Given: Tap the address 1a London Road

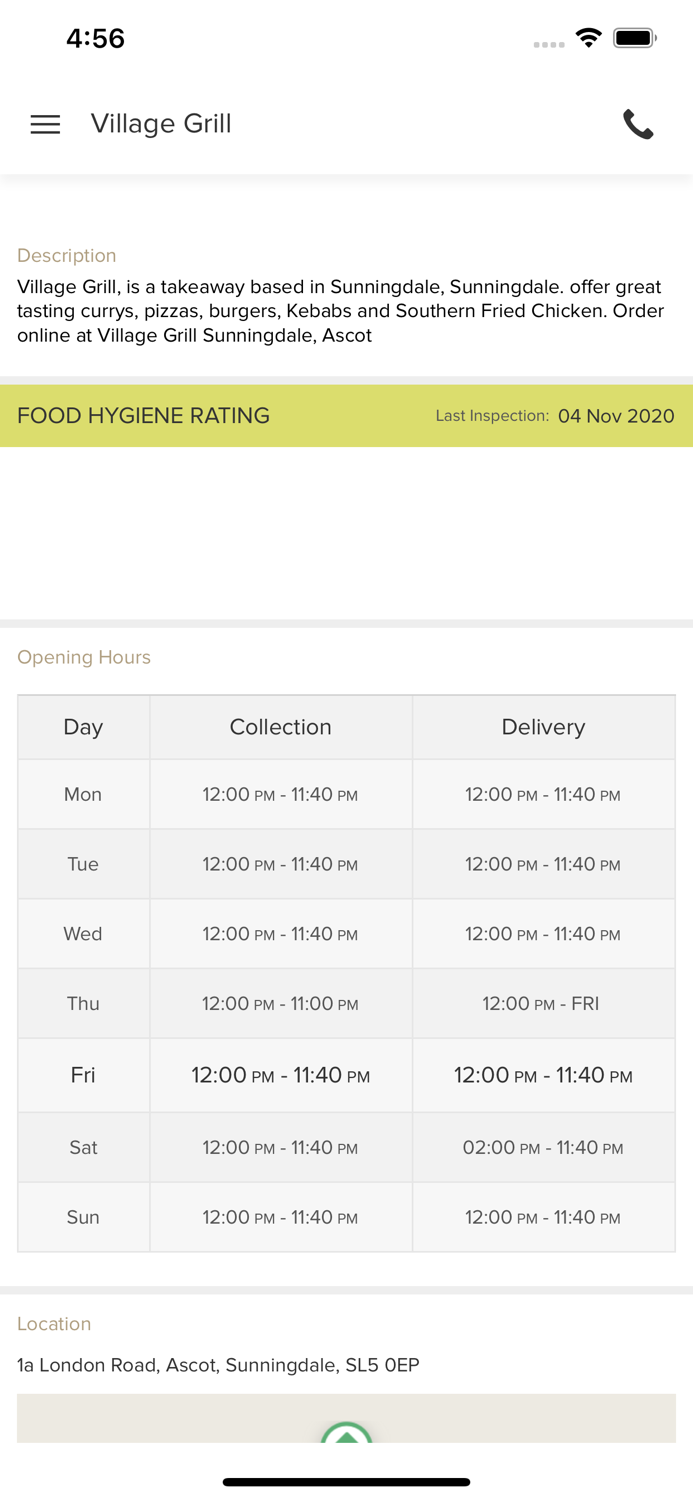Looking at the screenshot, I should [218, 1365].
